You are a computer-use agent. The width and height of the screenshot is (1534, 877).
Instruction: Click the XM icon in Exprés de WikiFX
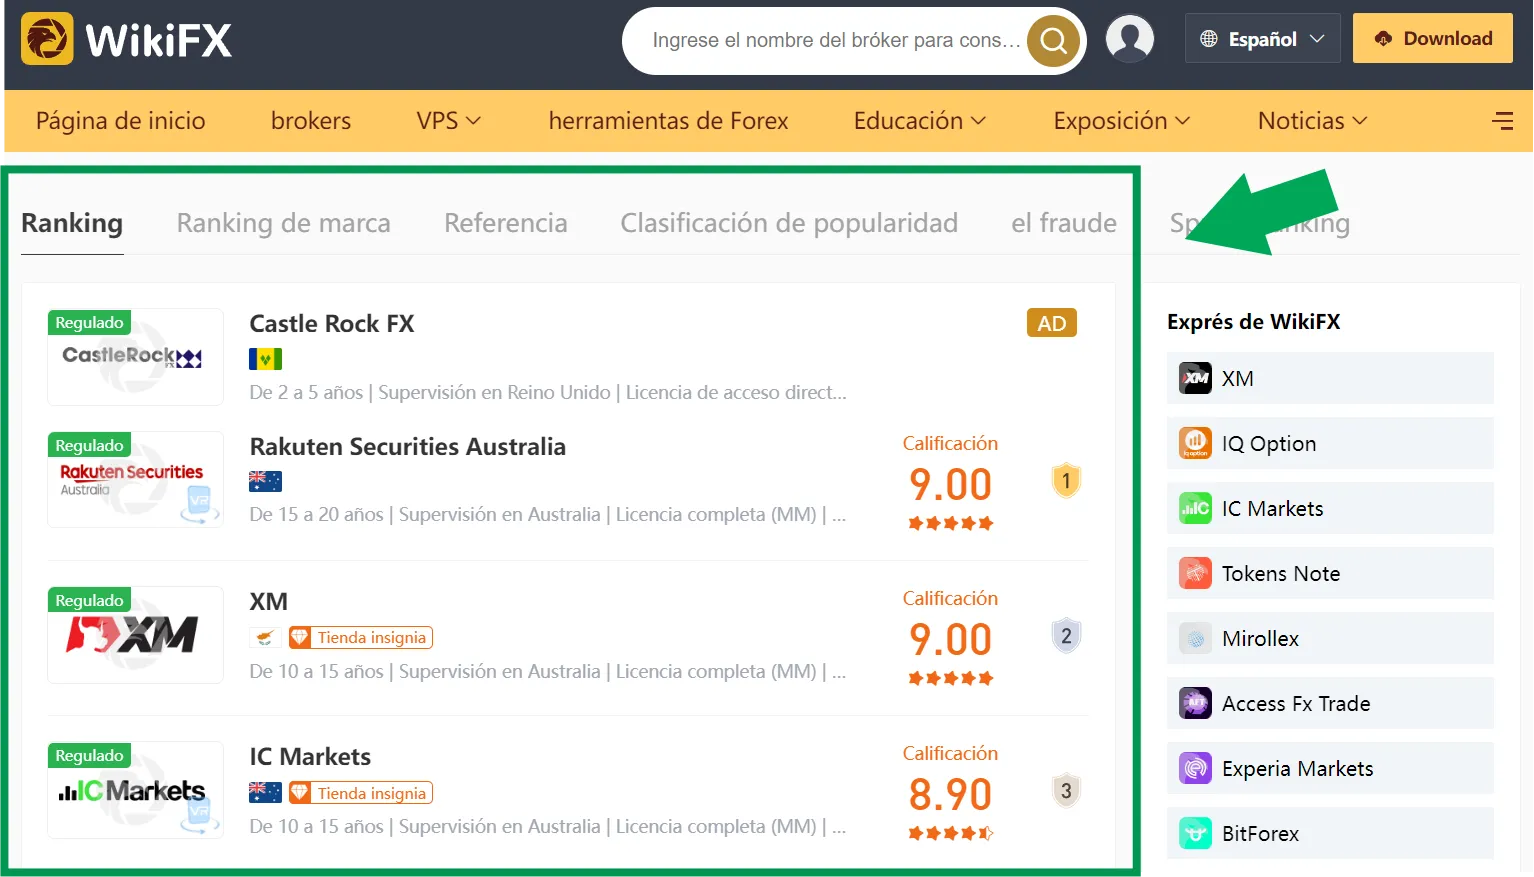pyautogui.click(x=1195, y=378)
